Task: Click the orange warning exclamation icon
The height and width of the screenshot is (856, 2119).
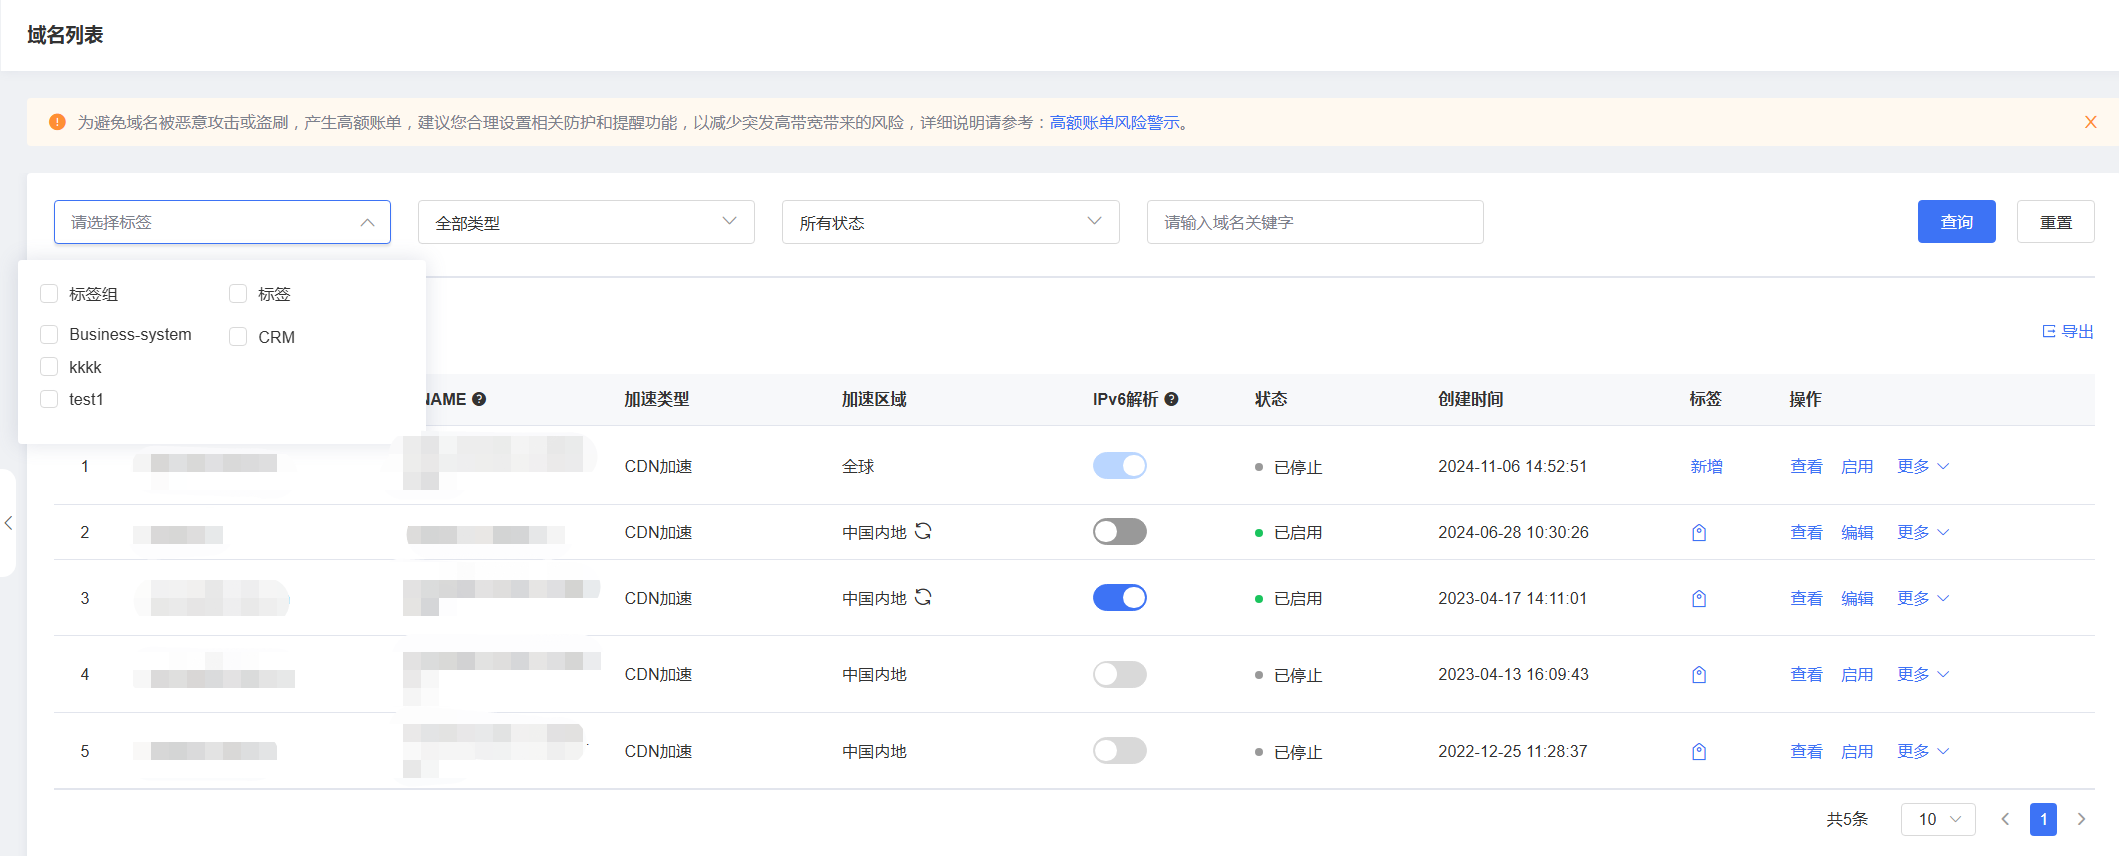Action: coord(57,122)
